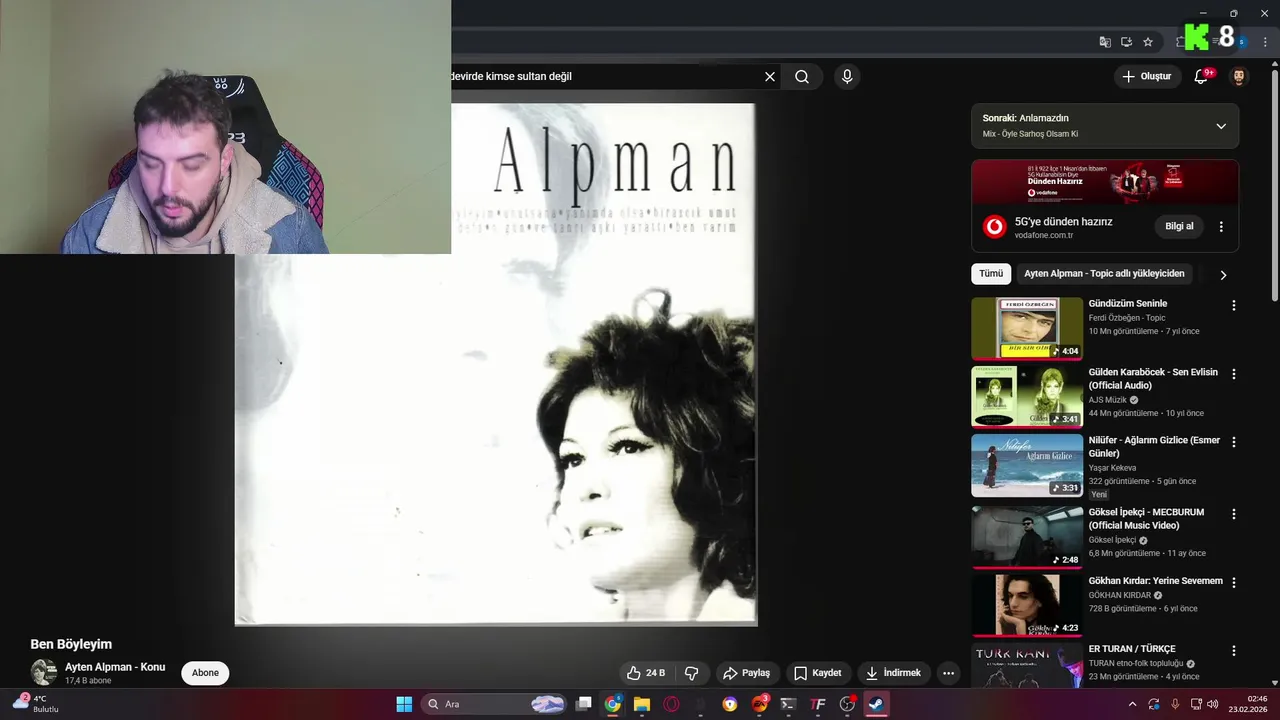Click the Oluştur create button
1280x720 pixels.
[x=1146, y=76]
